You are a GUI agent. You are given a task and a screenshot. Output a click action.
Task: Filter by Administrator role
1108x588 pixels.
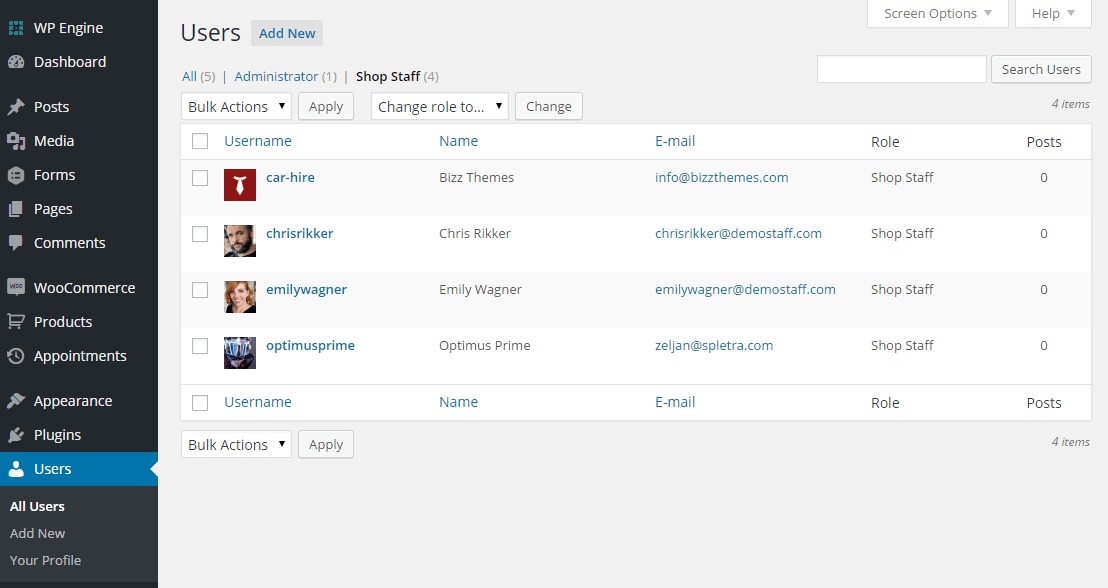coord(276,76)
